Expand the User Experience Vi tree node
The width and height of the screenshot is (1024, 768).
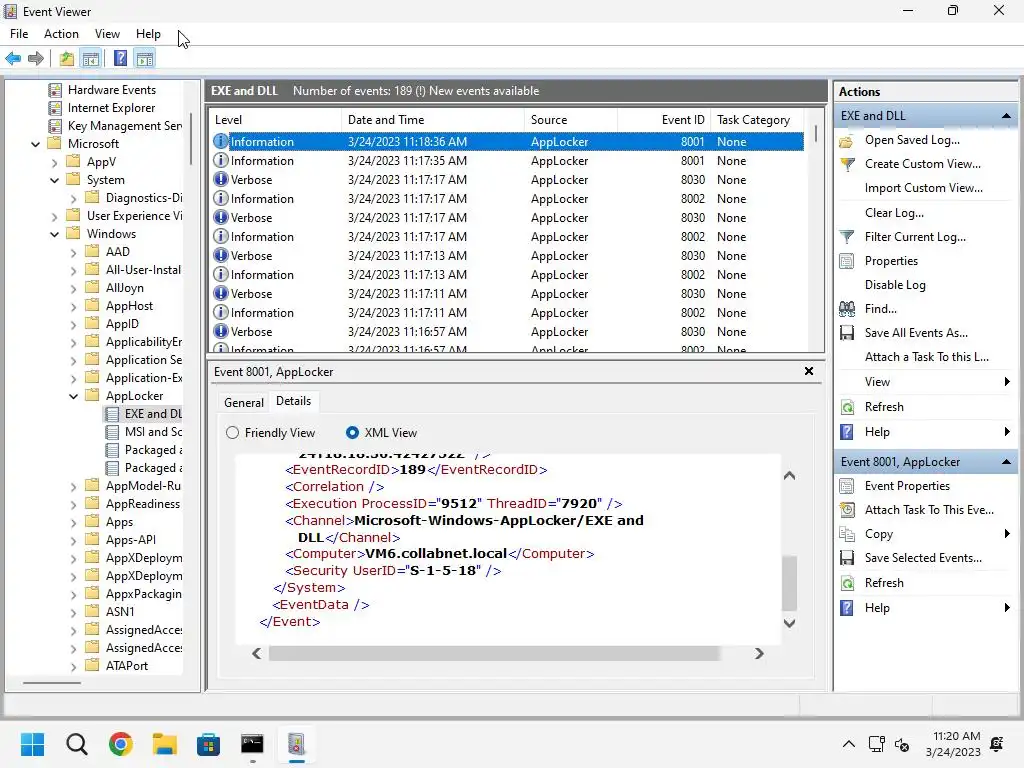point(55,217)
